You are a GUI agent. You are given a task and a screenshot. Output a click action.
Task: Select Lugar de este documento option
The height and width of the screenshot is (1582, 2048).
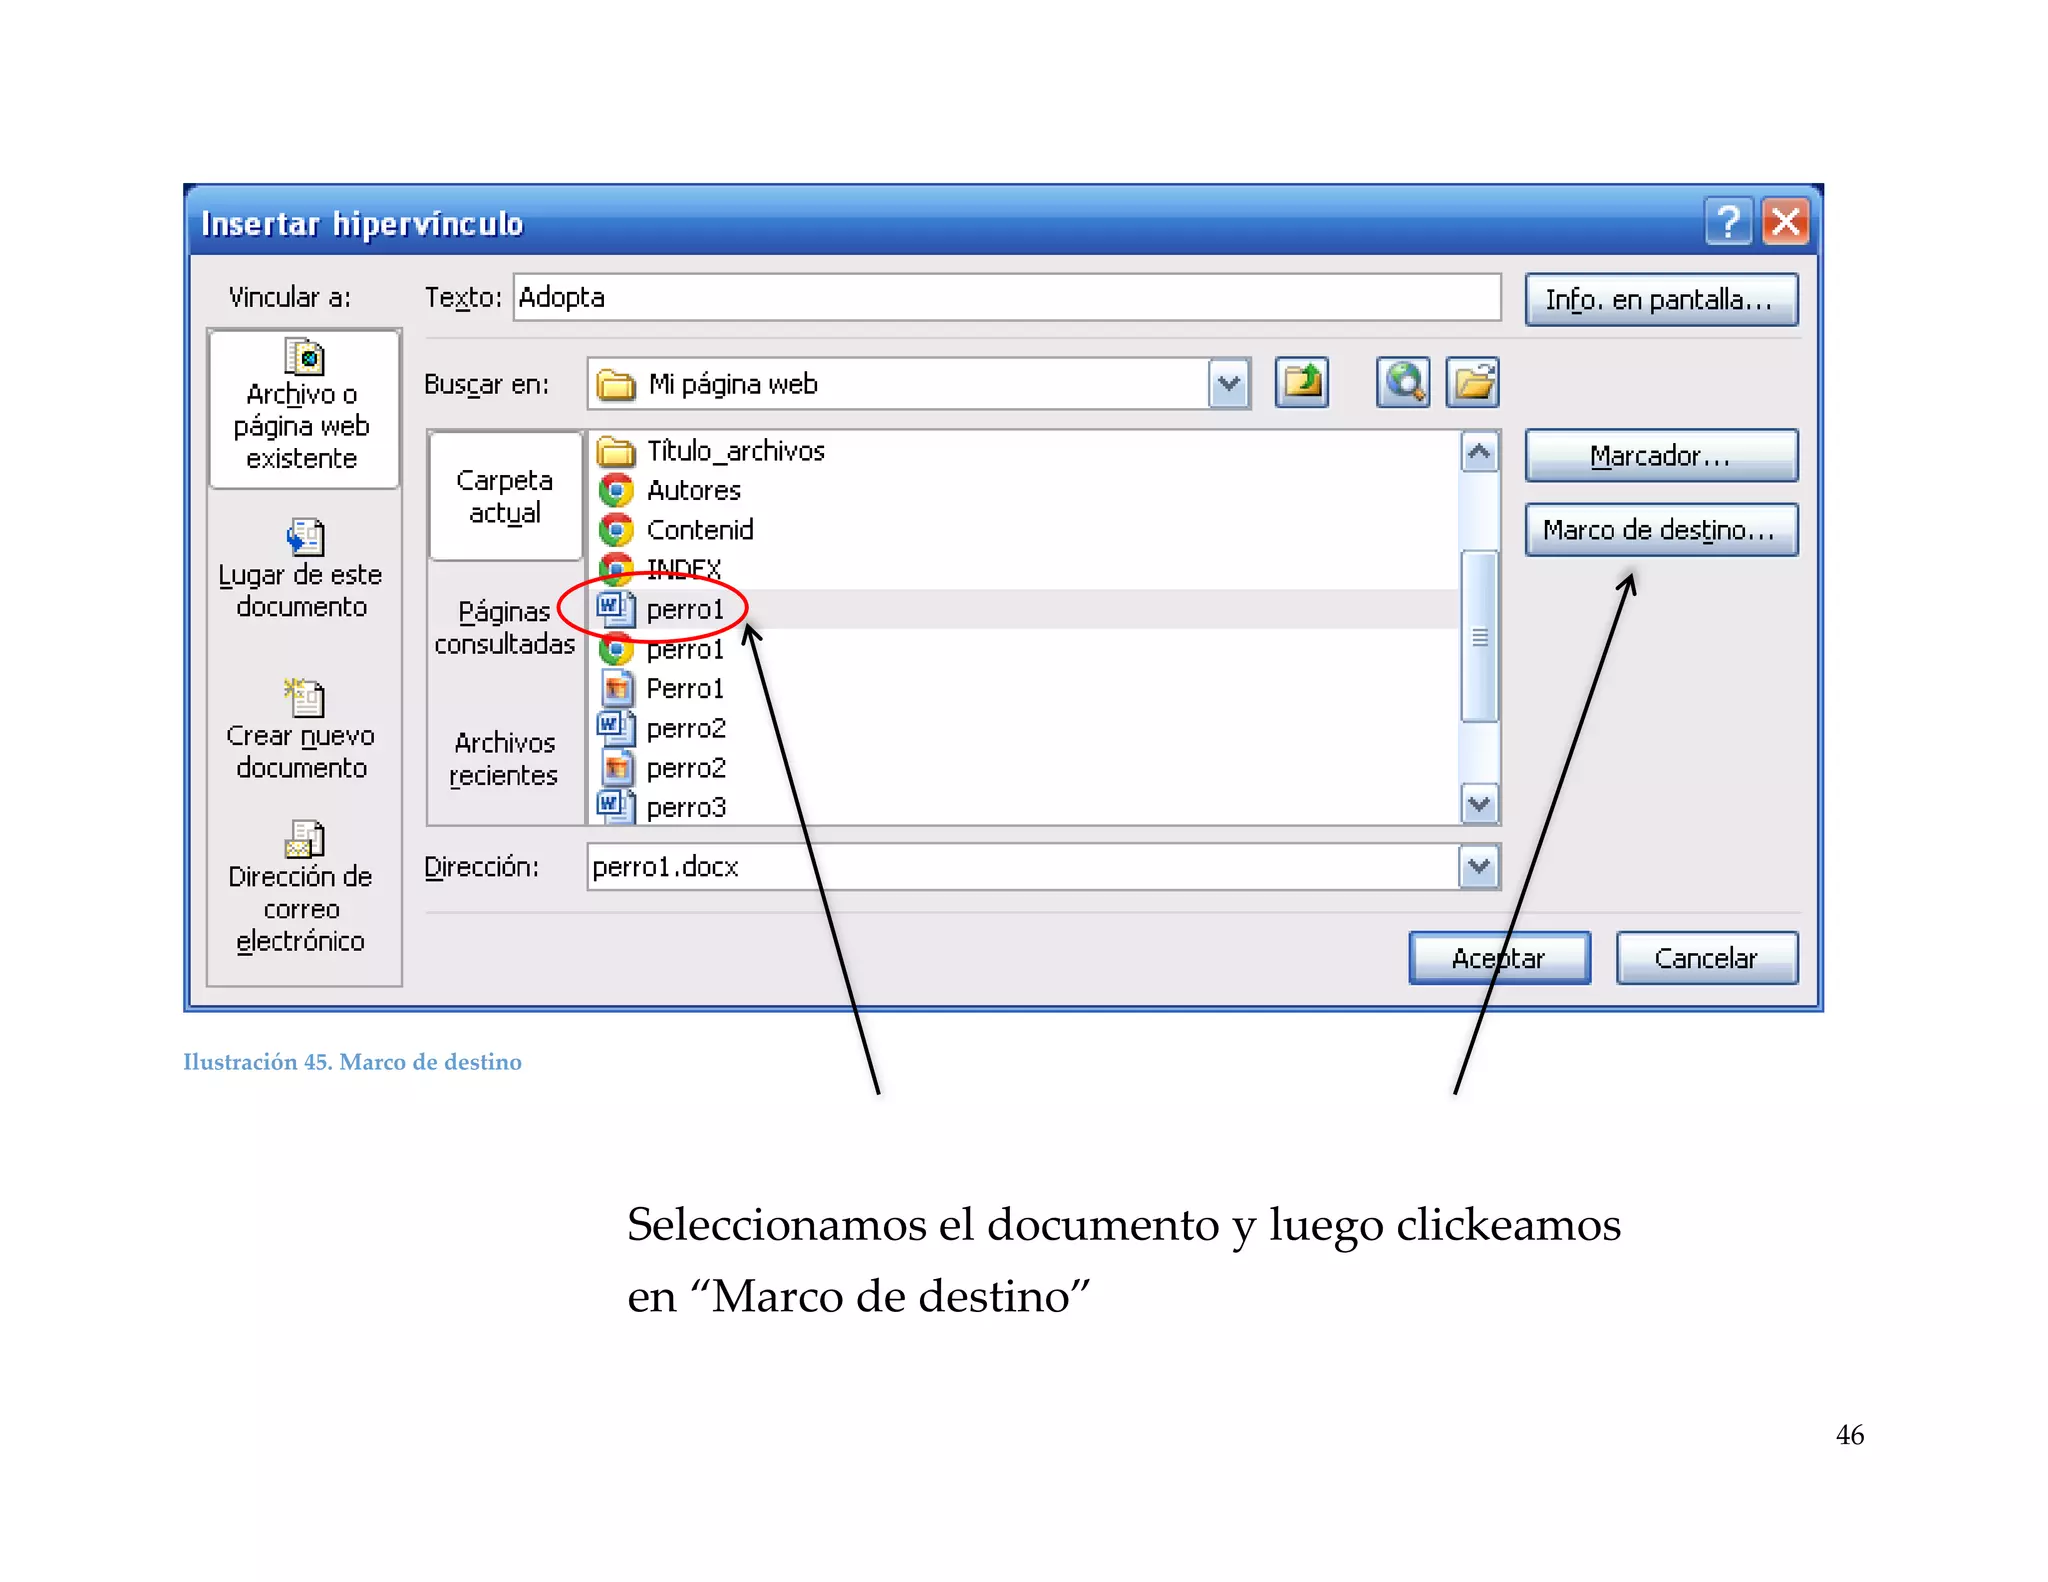tap(301, 570)
